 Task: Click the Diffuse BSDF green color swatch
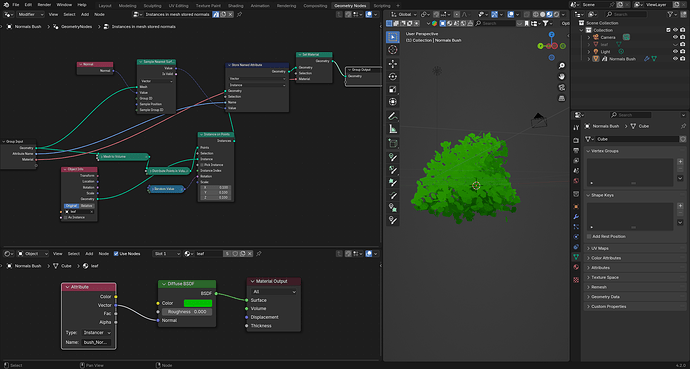click(198, 303)
